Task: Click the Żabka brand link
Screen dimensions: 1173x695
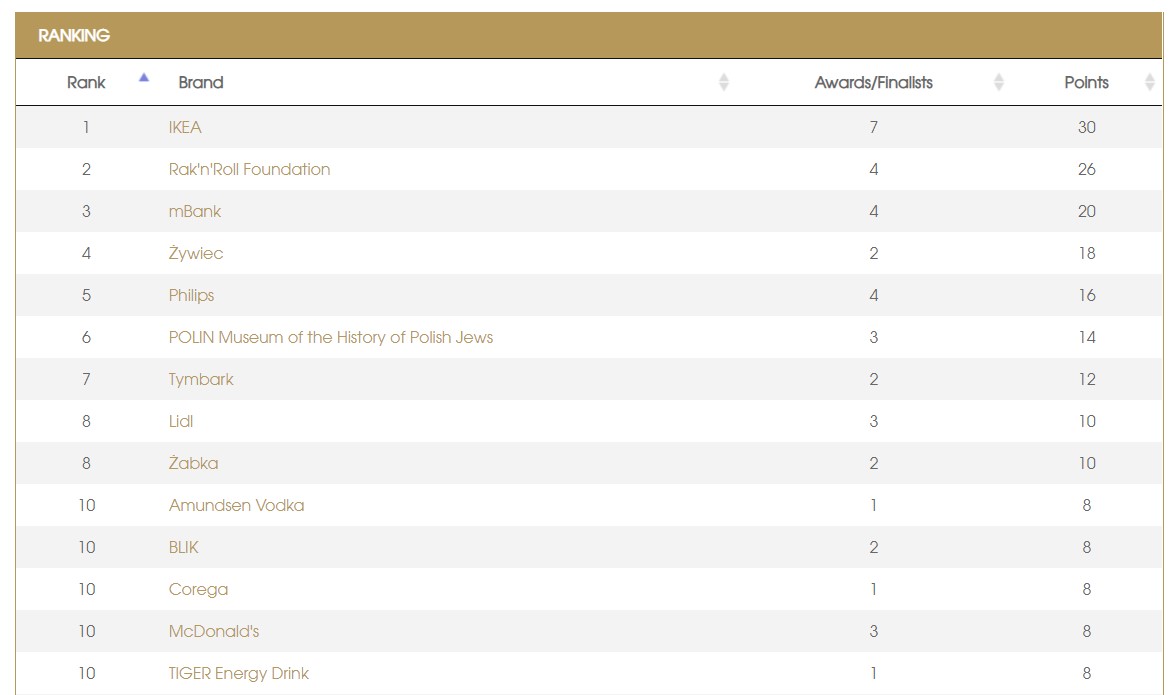Action: coord(193,464)
